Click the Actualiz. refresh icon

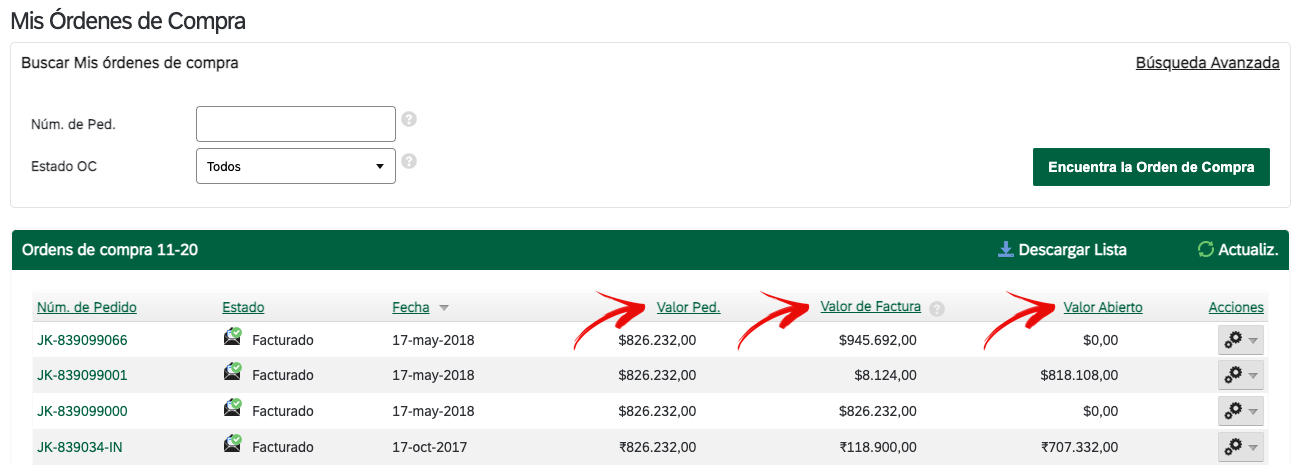tap(1205, 249)
